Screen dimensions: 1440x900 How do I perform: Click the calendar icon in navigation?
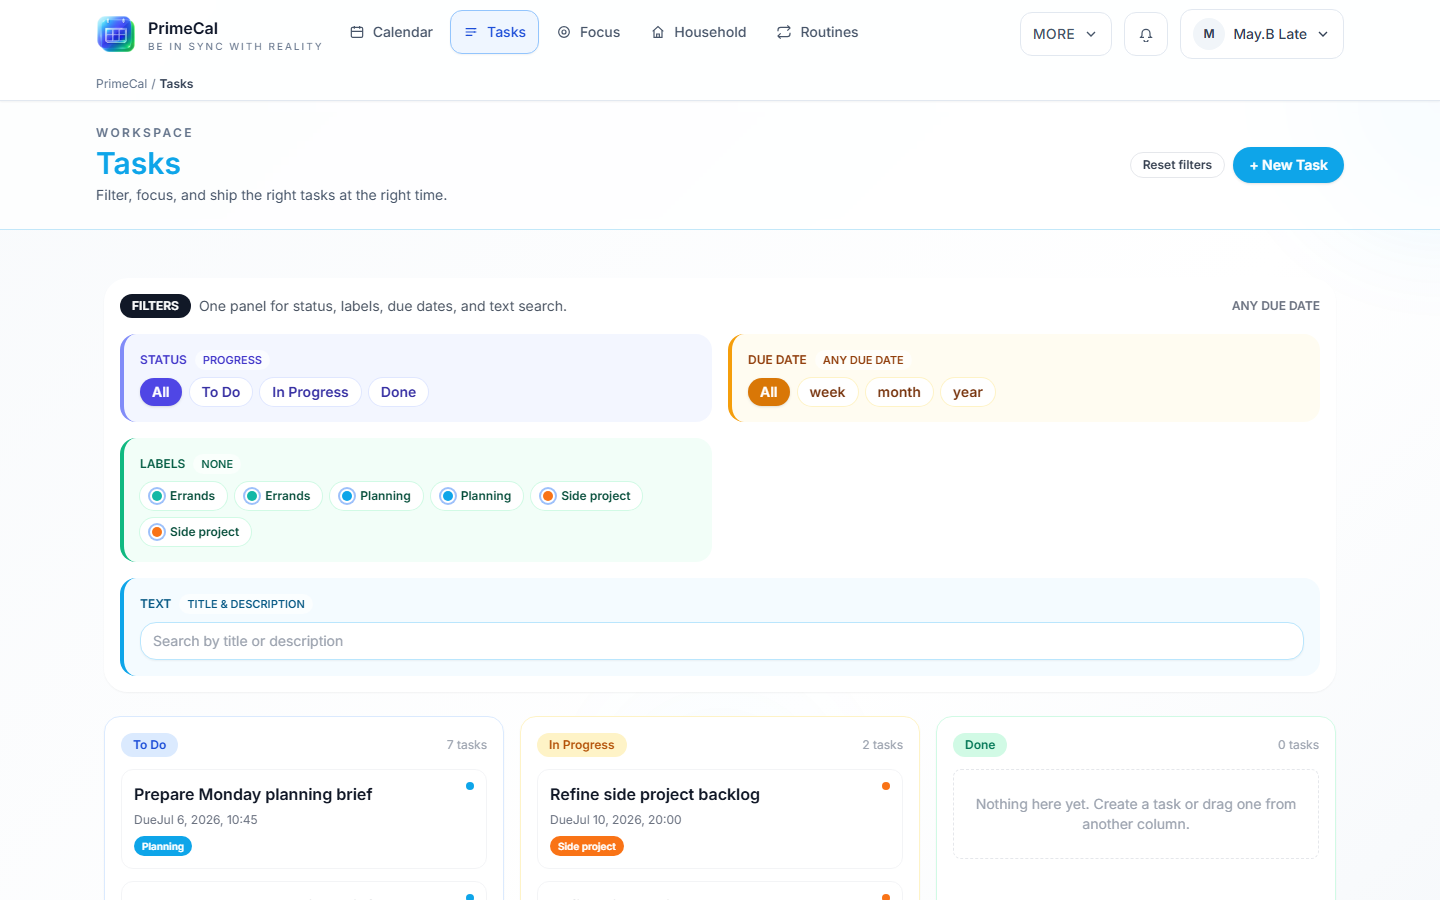[357, 32]
